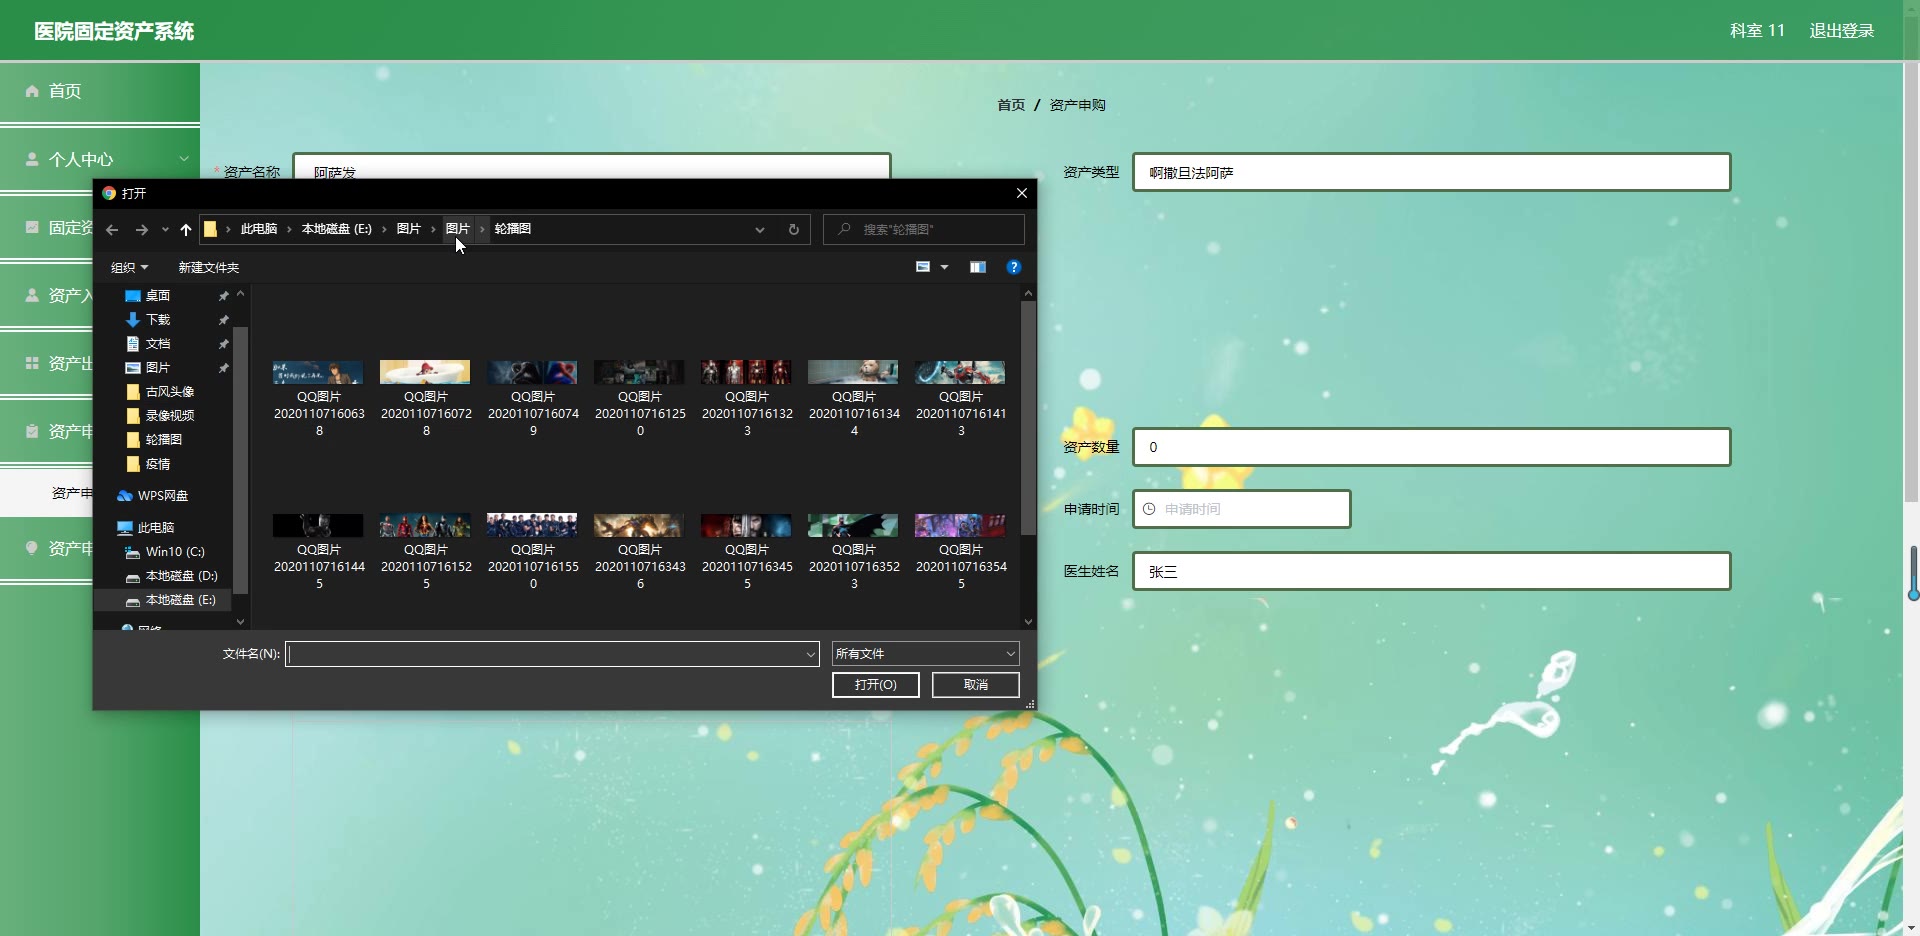This screenshot has width=1920, height=936.
Task: Select WPS网盘 cloud in navigation pane
Action: point(162,496)
